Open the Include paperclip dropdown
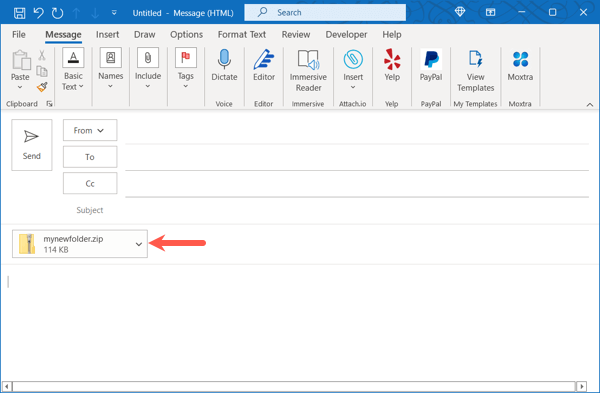 [148, 69]
